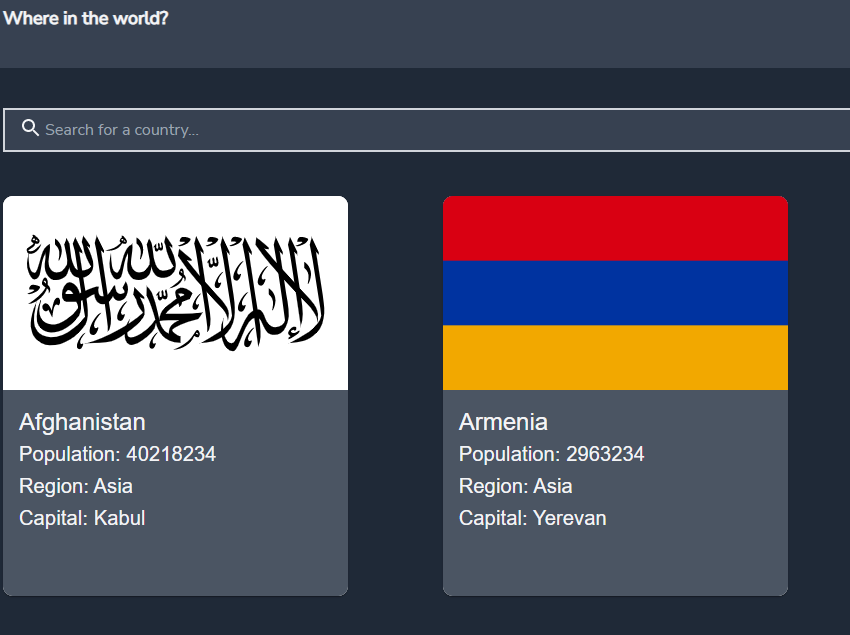The image size is (850, 635).
Task: Click the Armenia "Region: Asia" line
Action: [516, 486]
